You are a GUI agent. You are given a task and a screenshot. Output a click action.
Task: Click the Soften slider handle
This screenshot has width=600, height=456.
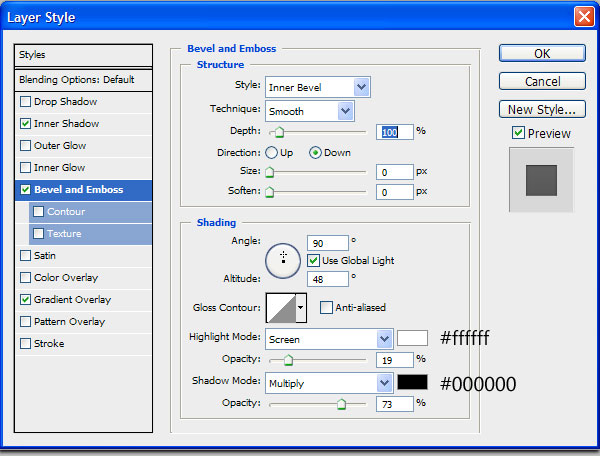tap(269, 192)
